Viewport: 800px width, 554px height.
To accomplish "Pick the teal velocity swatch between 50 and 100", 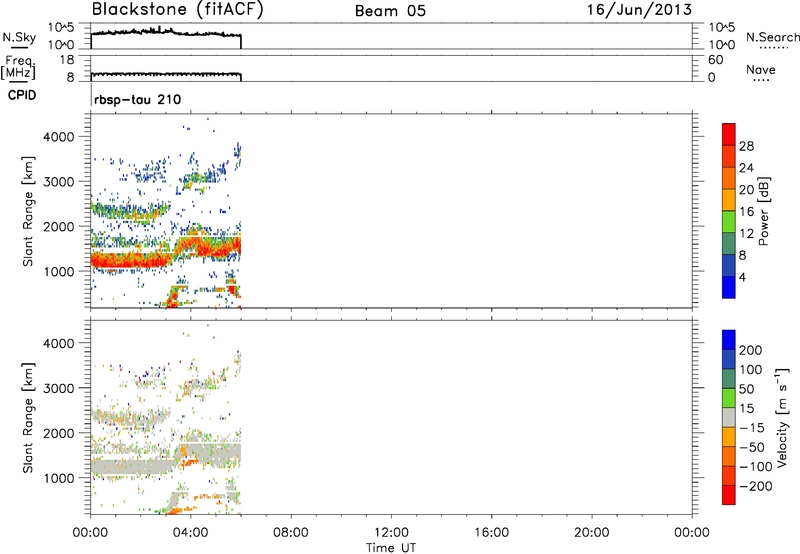I will (x=729, y=379).
